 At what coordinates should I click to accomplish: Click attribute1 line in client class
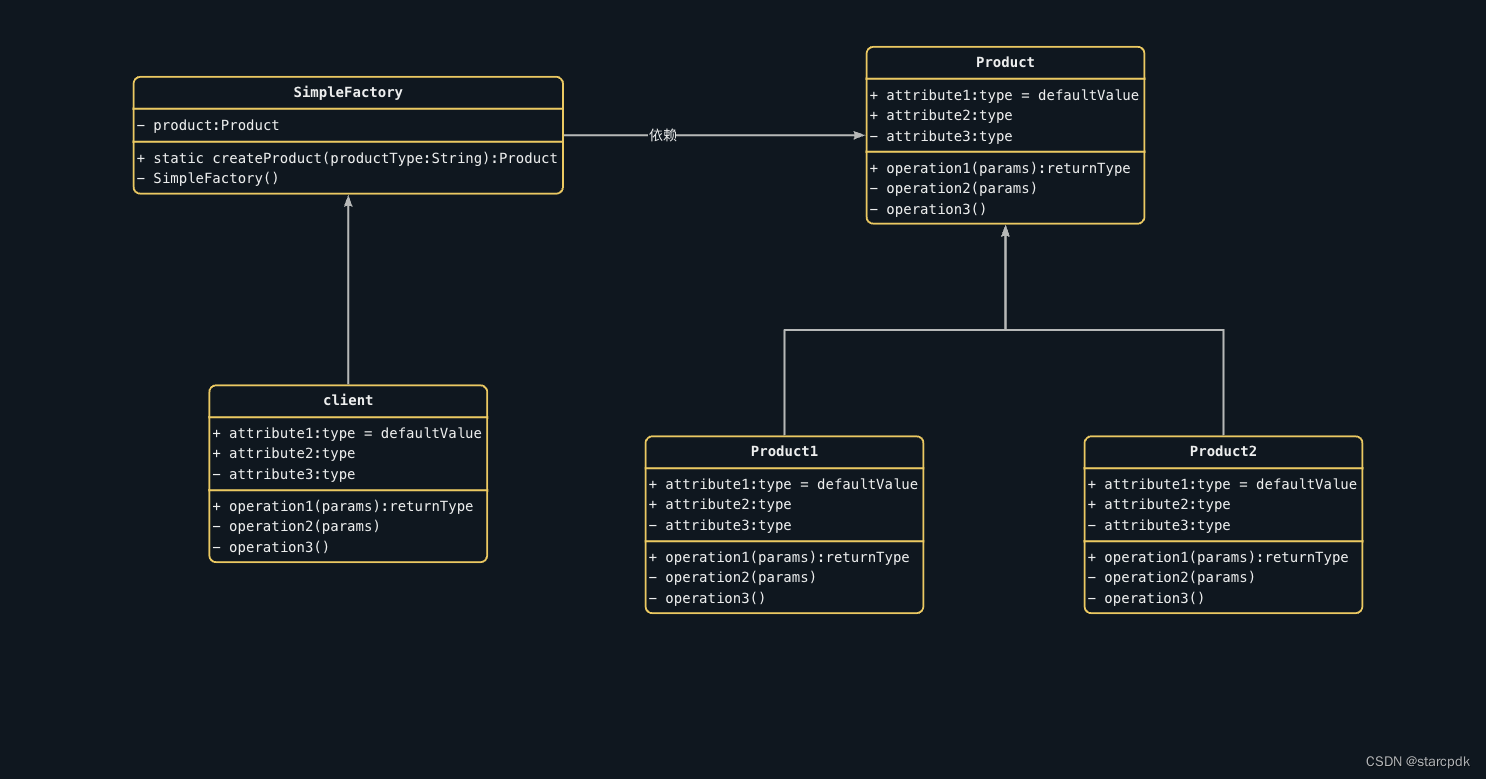click(x=347, y=433)
